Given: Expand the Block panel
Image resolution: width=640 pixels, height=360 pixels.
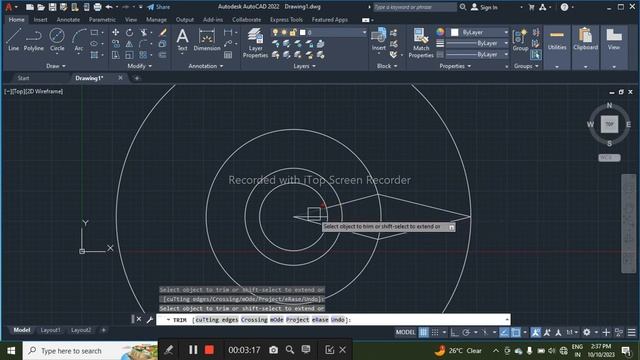Looking at the screenshot, I should [387, 66].
